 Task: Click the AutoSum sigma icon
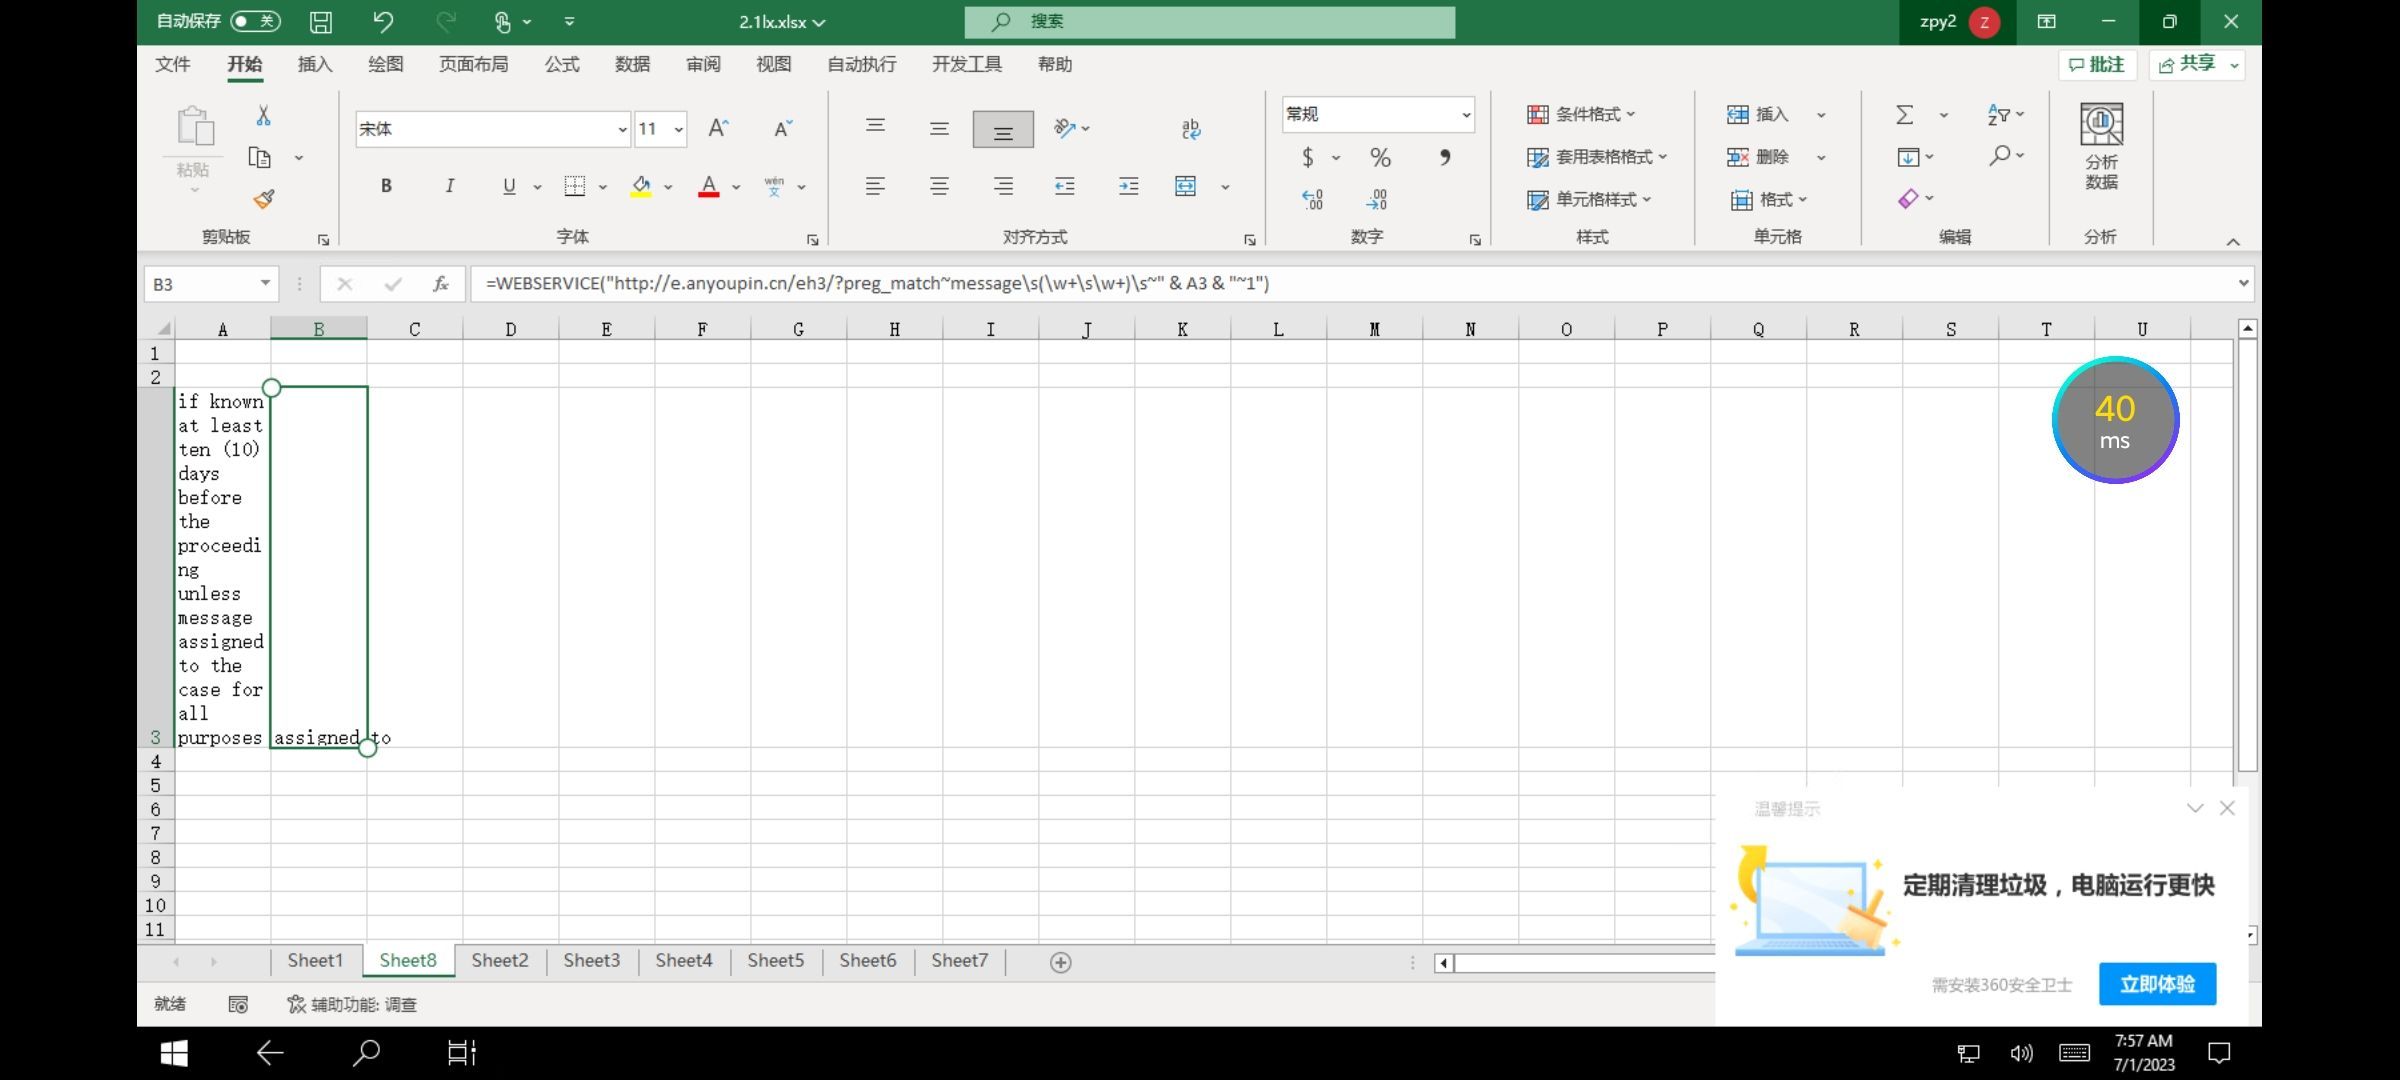point(1905,115)
